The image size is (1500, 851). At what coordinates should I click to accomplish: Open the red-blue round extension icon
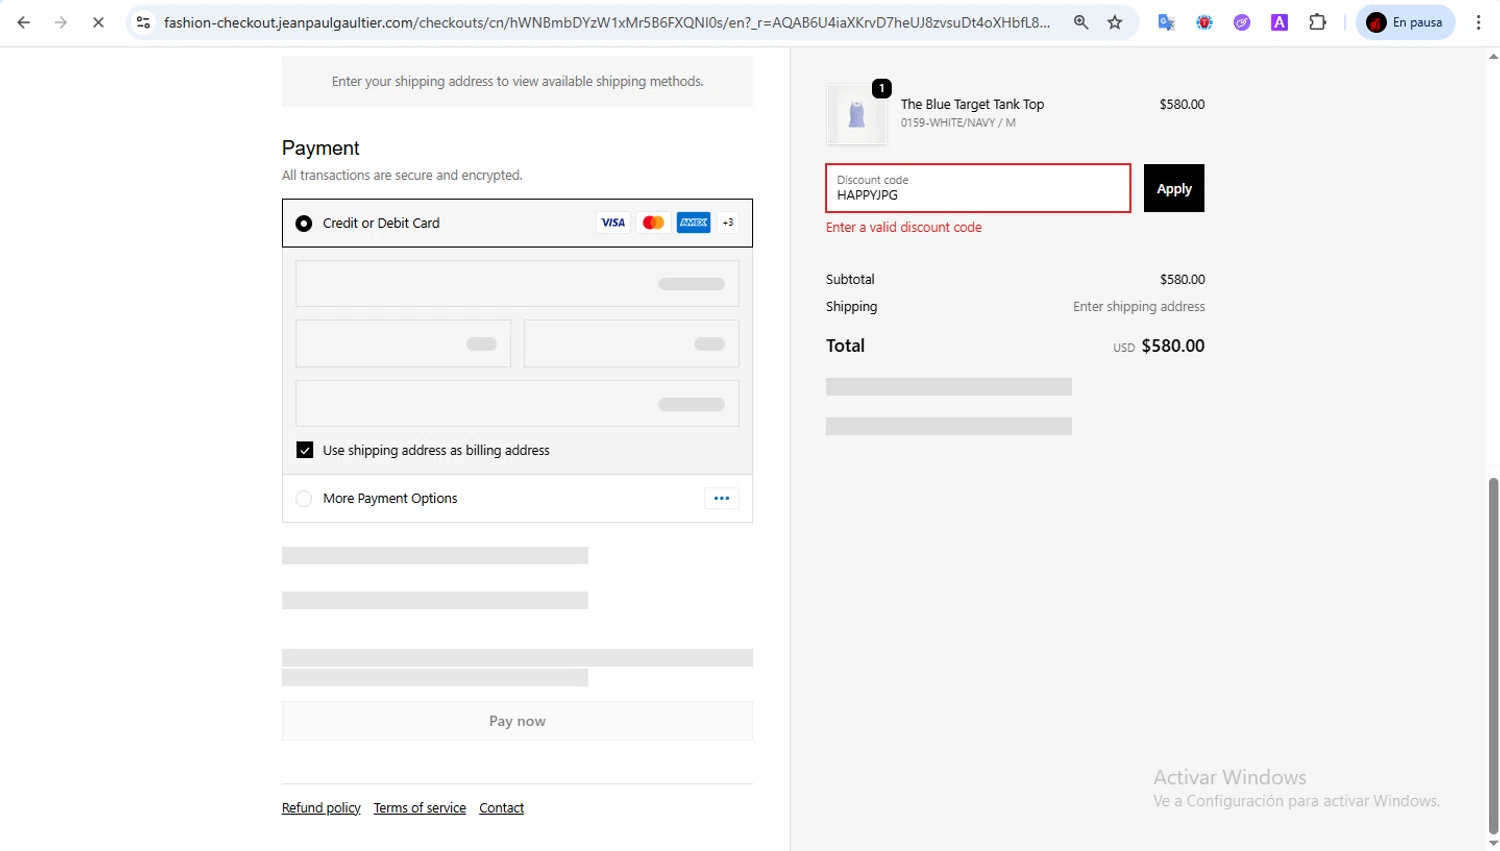click(x=1204, y=22)
